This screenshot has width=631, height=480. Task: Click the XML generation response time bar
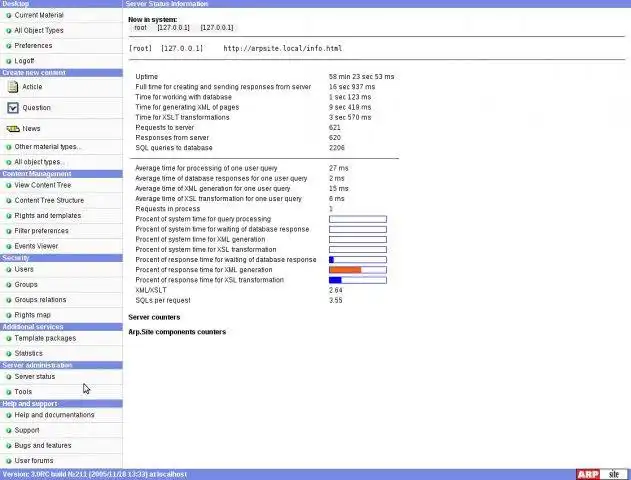point(358,270)
